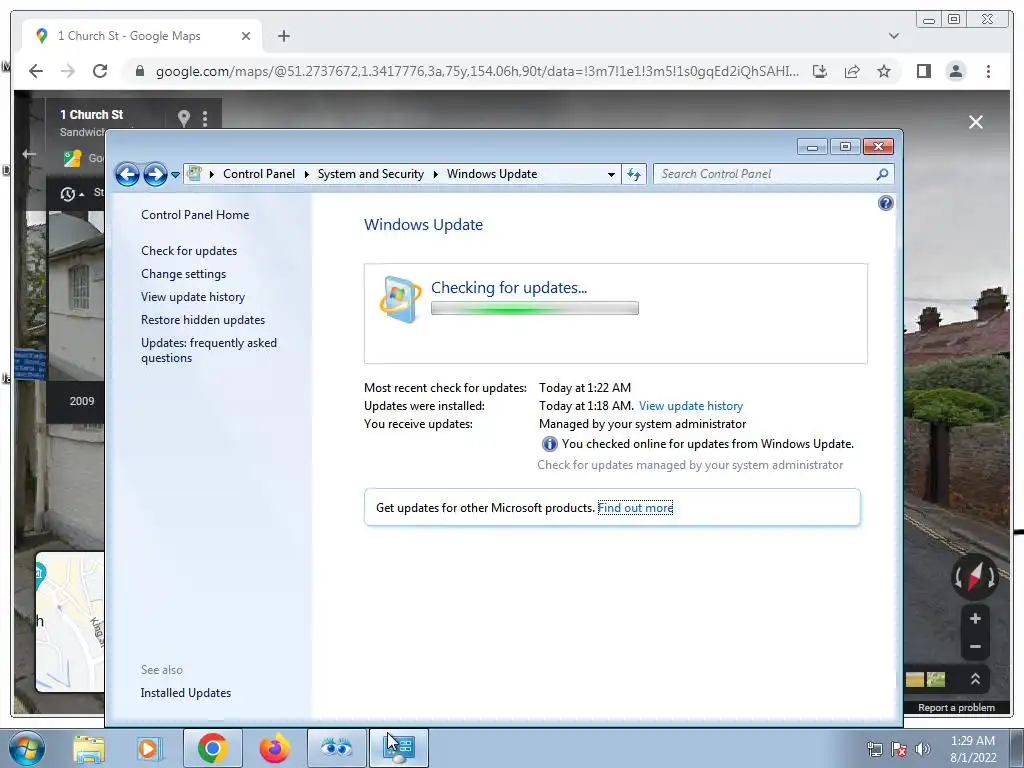Go to Control Panel Home
Screen dimensions: 1024x768
point(195,215)
